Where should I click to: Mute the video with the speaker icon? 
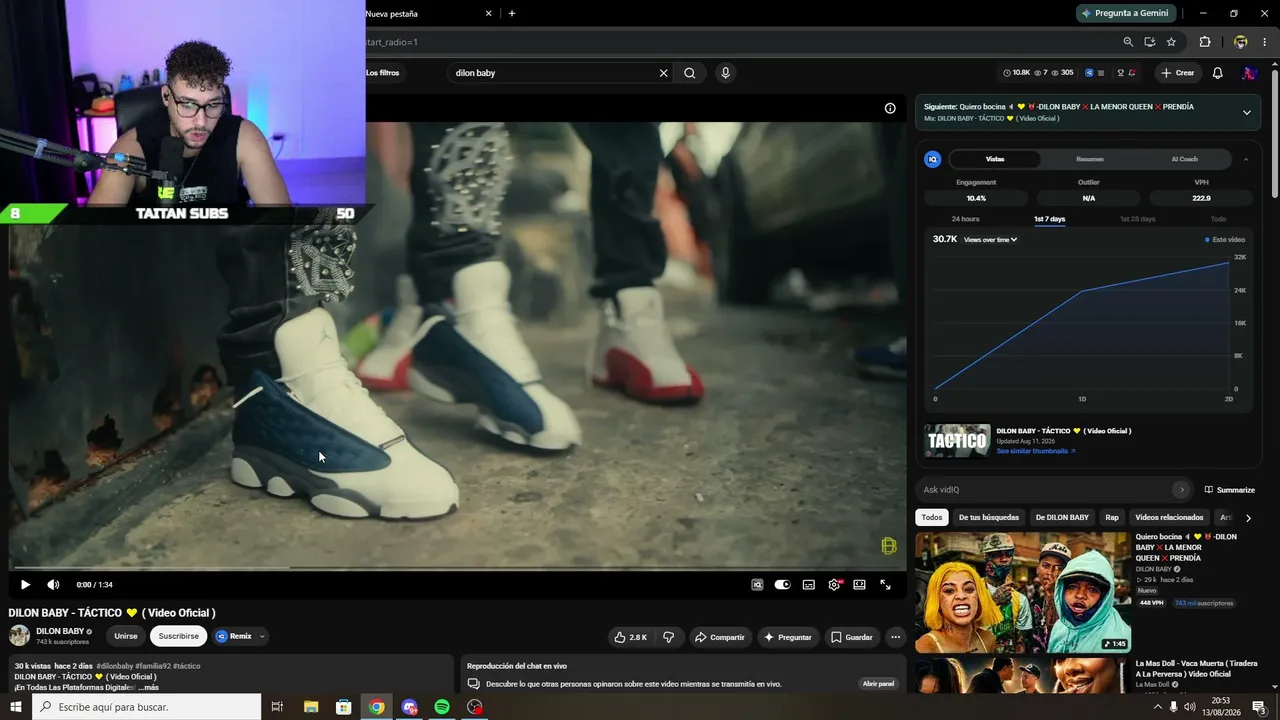53,585
